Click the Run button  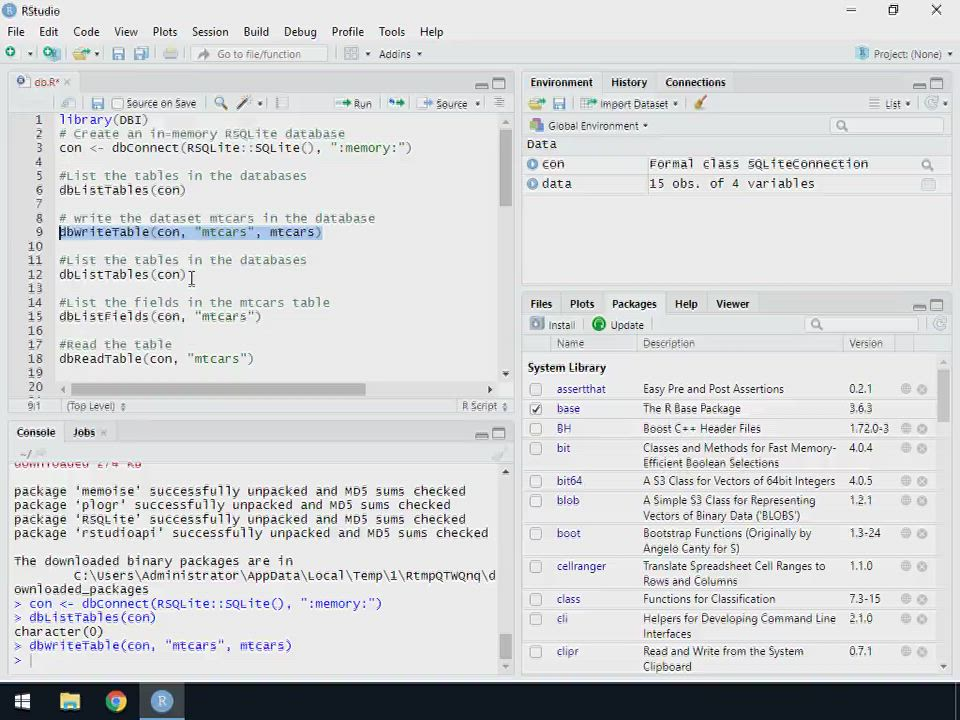tap(355, 103)
